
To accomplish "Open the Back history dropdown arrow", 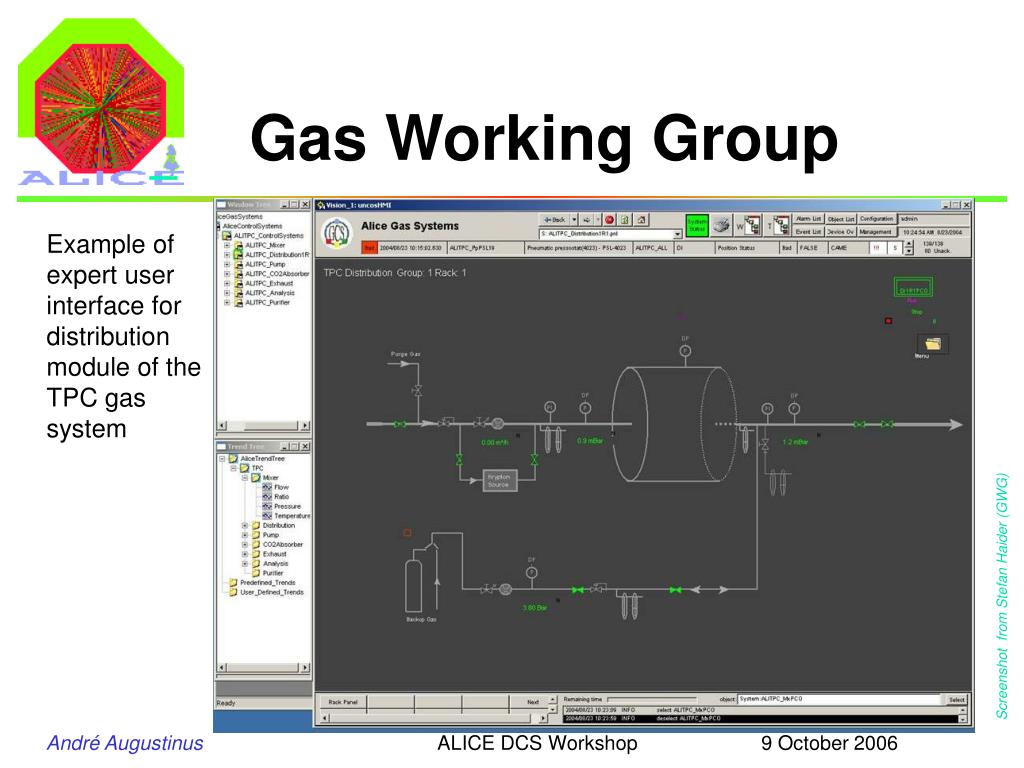I will tap(575, 220).
